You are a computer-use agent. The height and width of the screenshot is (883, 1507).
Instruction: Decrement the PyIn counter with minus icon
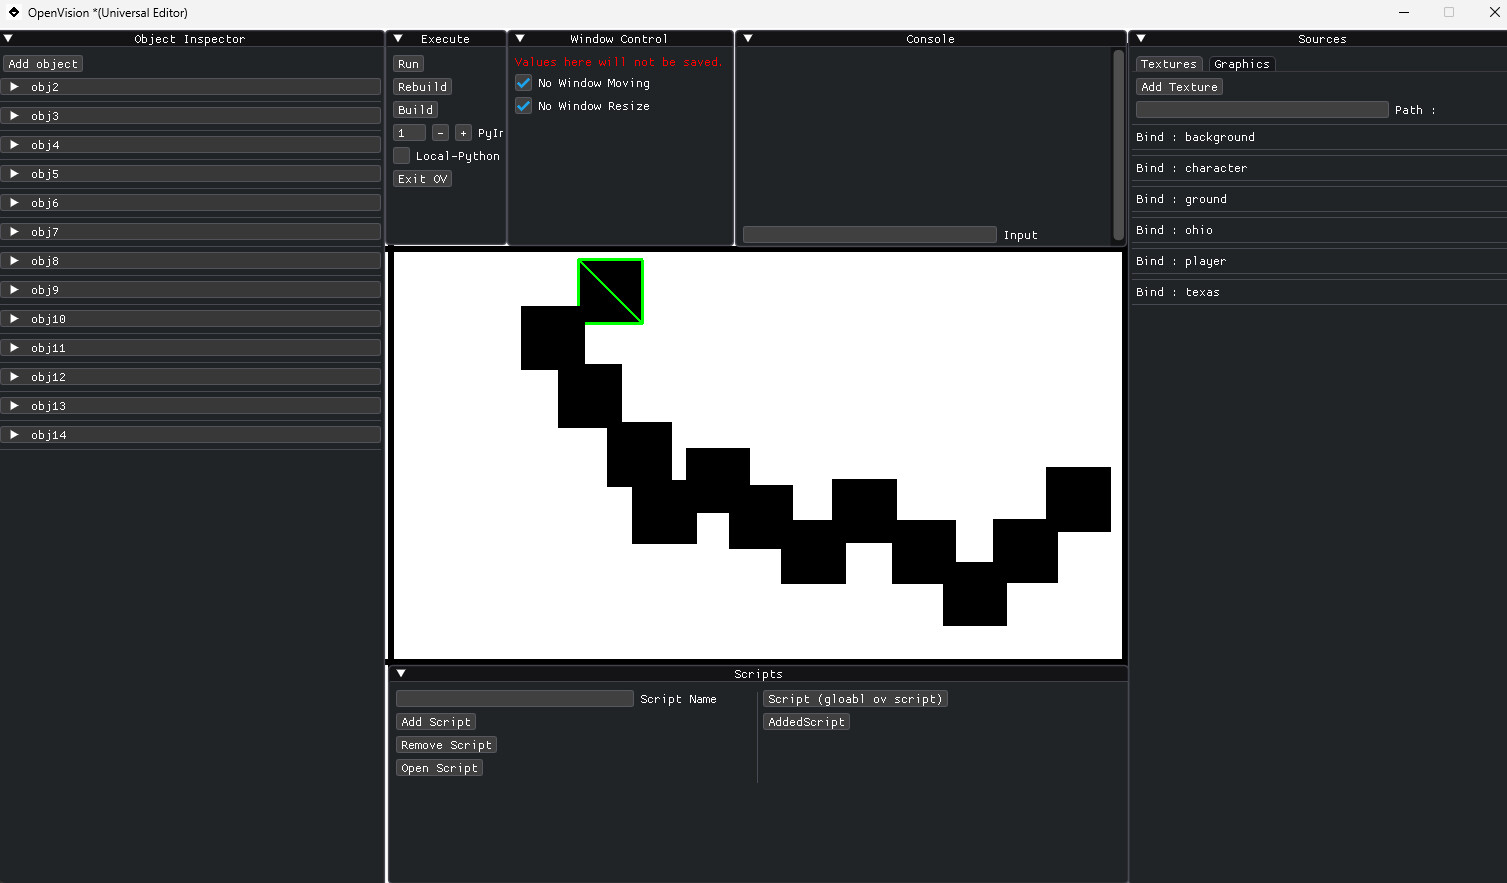(x=440, y=132)
